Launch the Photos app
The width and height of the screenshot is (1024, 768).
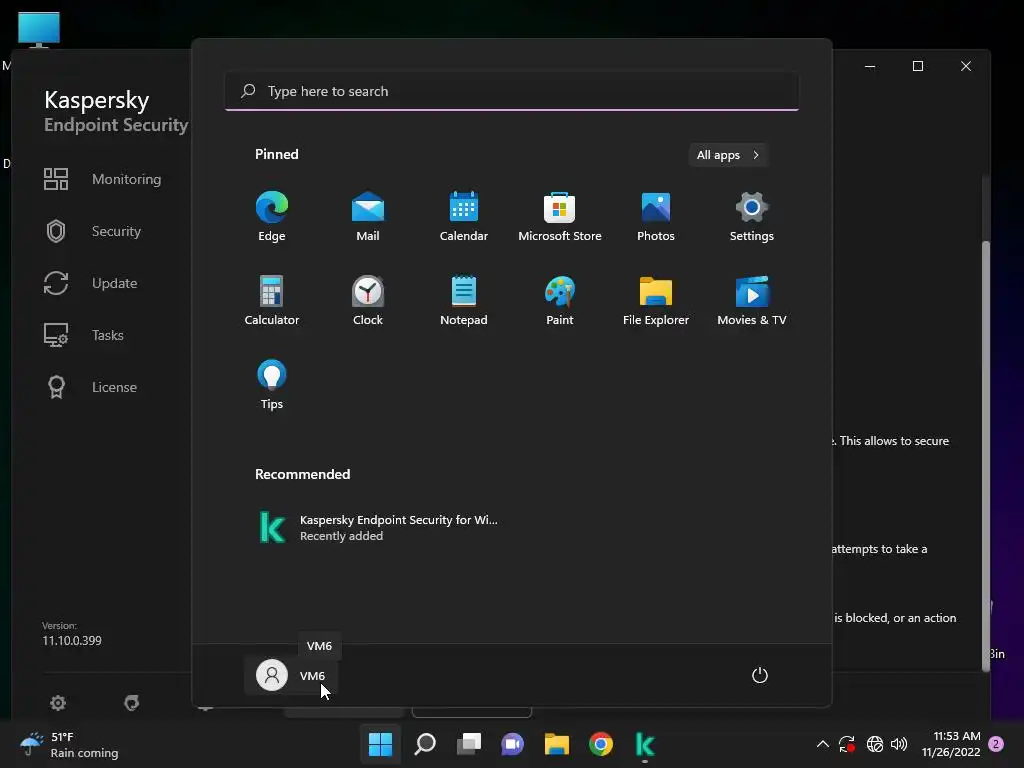(656, 217)
